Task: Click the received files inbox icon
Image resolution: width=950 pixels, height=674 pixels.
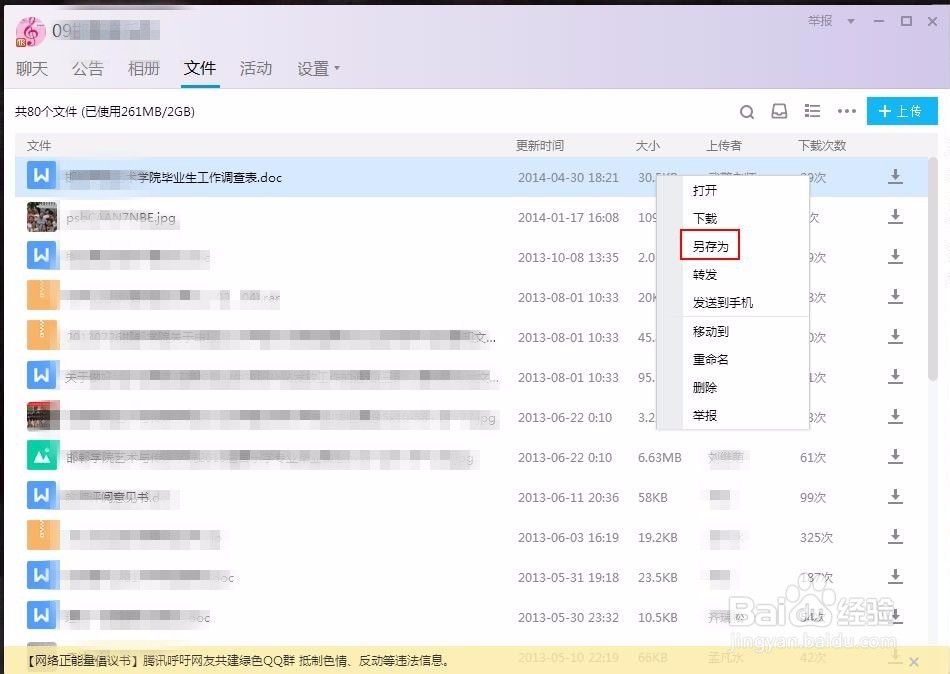Action: 779,111
